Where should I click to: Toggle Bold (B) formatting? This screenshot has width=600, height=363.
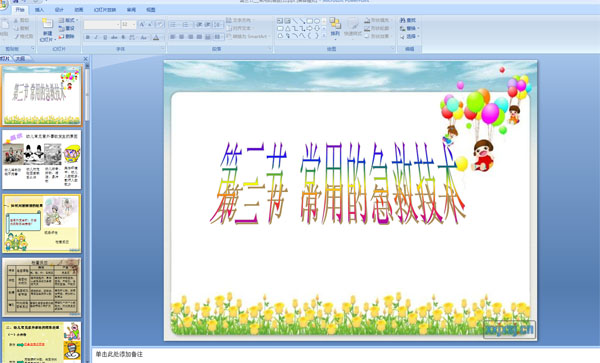pyautogui.click(x=88, y=37)
